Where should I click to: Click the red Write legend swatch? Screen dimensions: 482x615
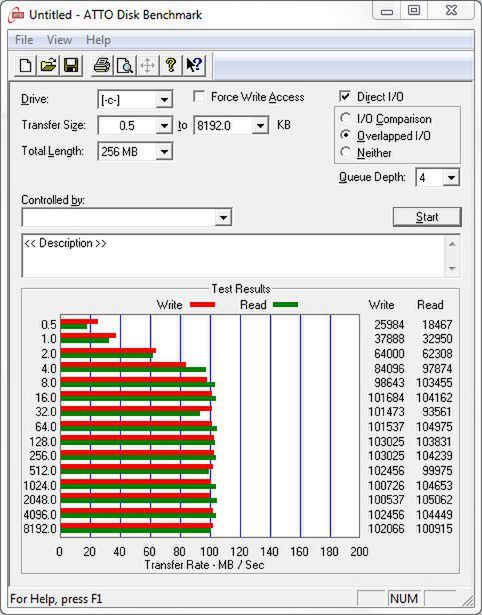pos(202,305)
